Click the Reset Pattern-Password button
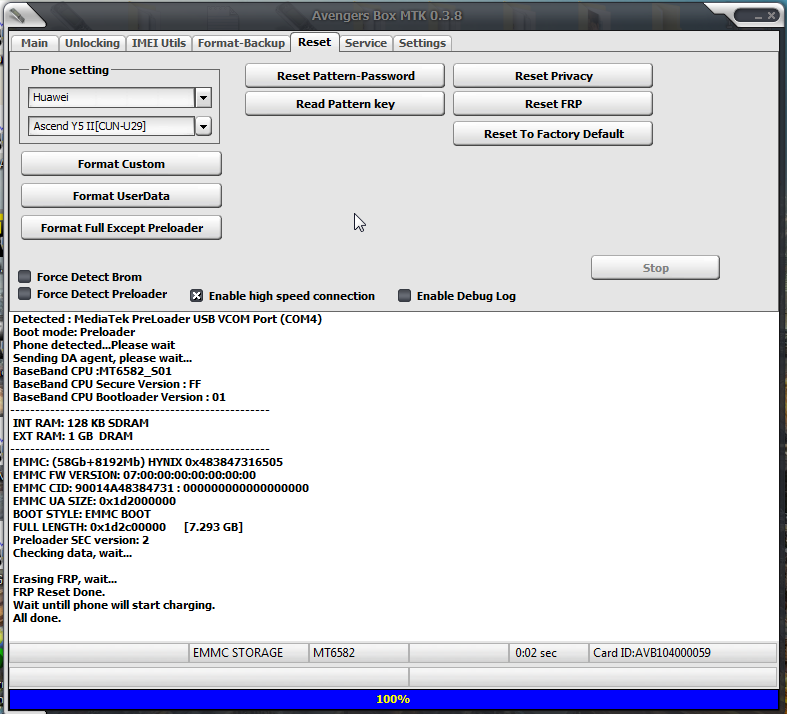 pyautogui.click(x=345, y=76)
